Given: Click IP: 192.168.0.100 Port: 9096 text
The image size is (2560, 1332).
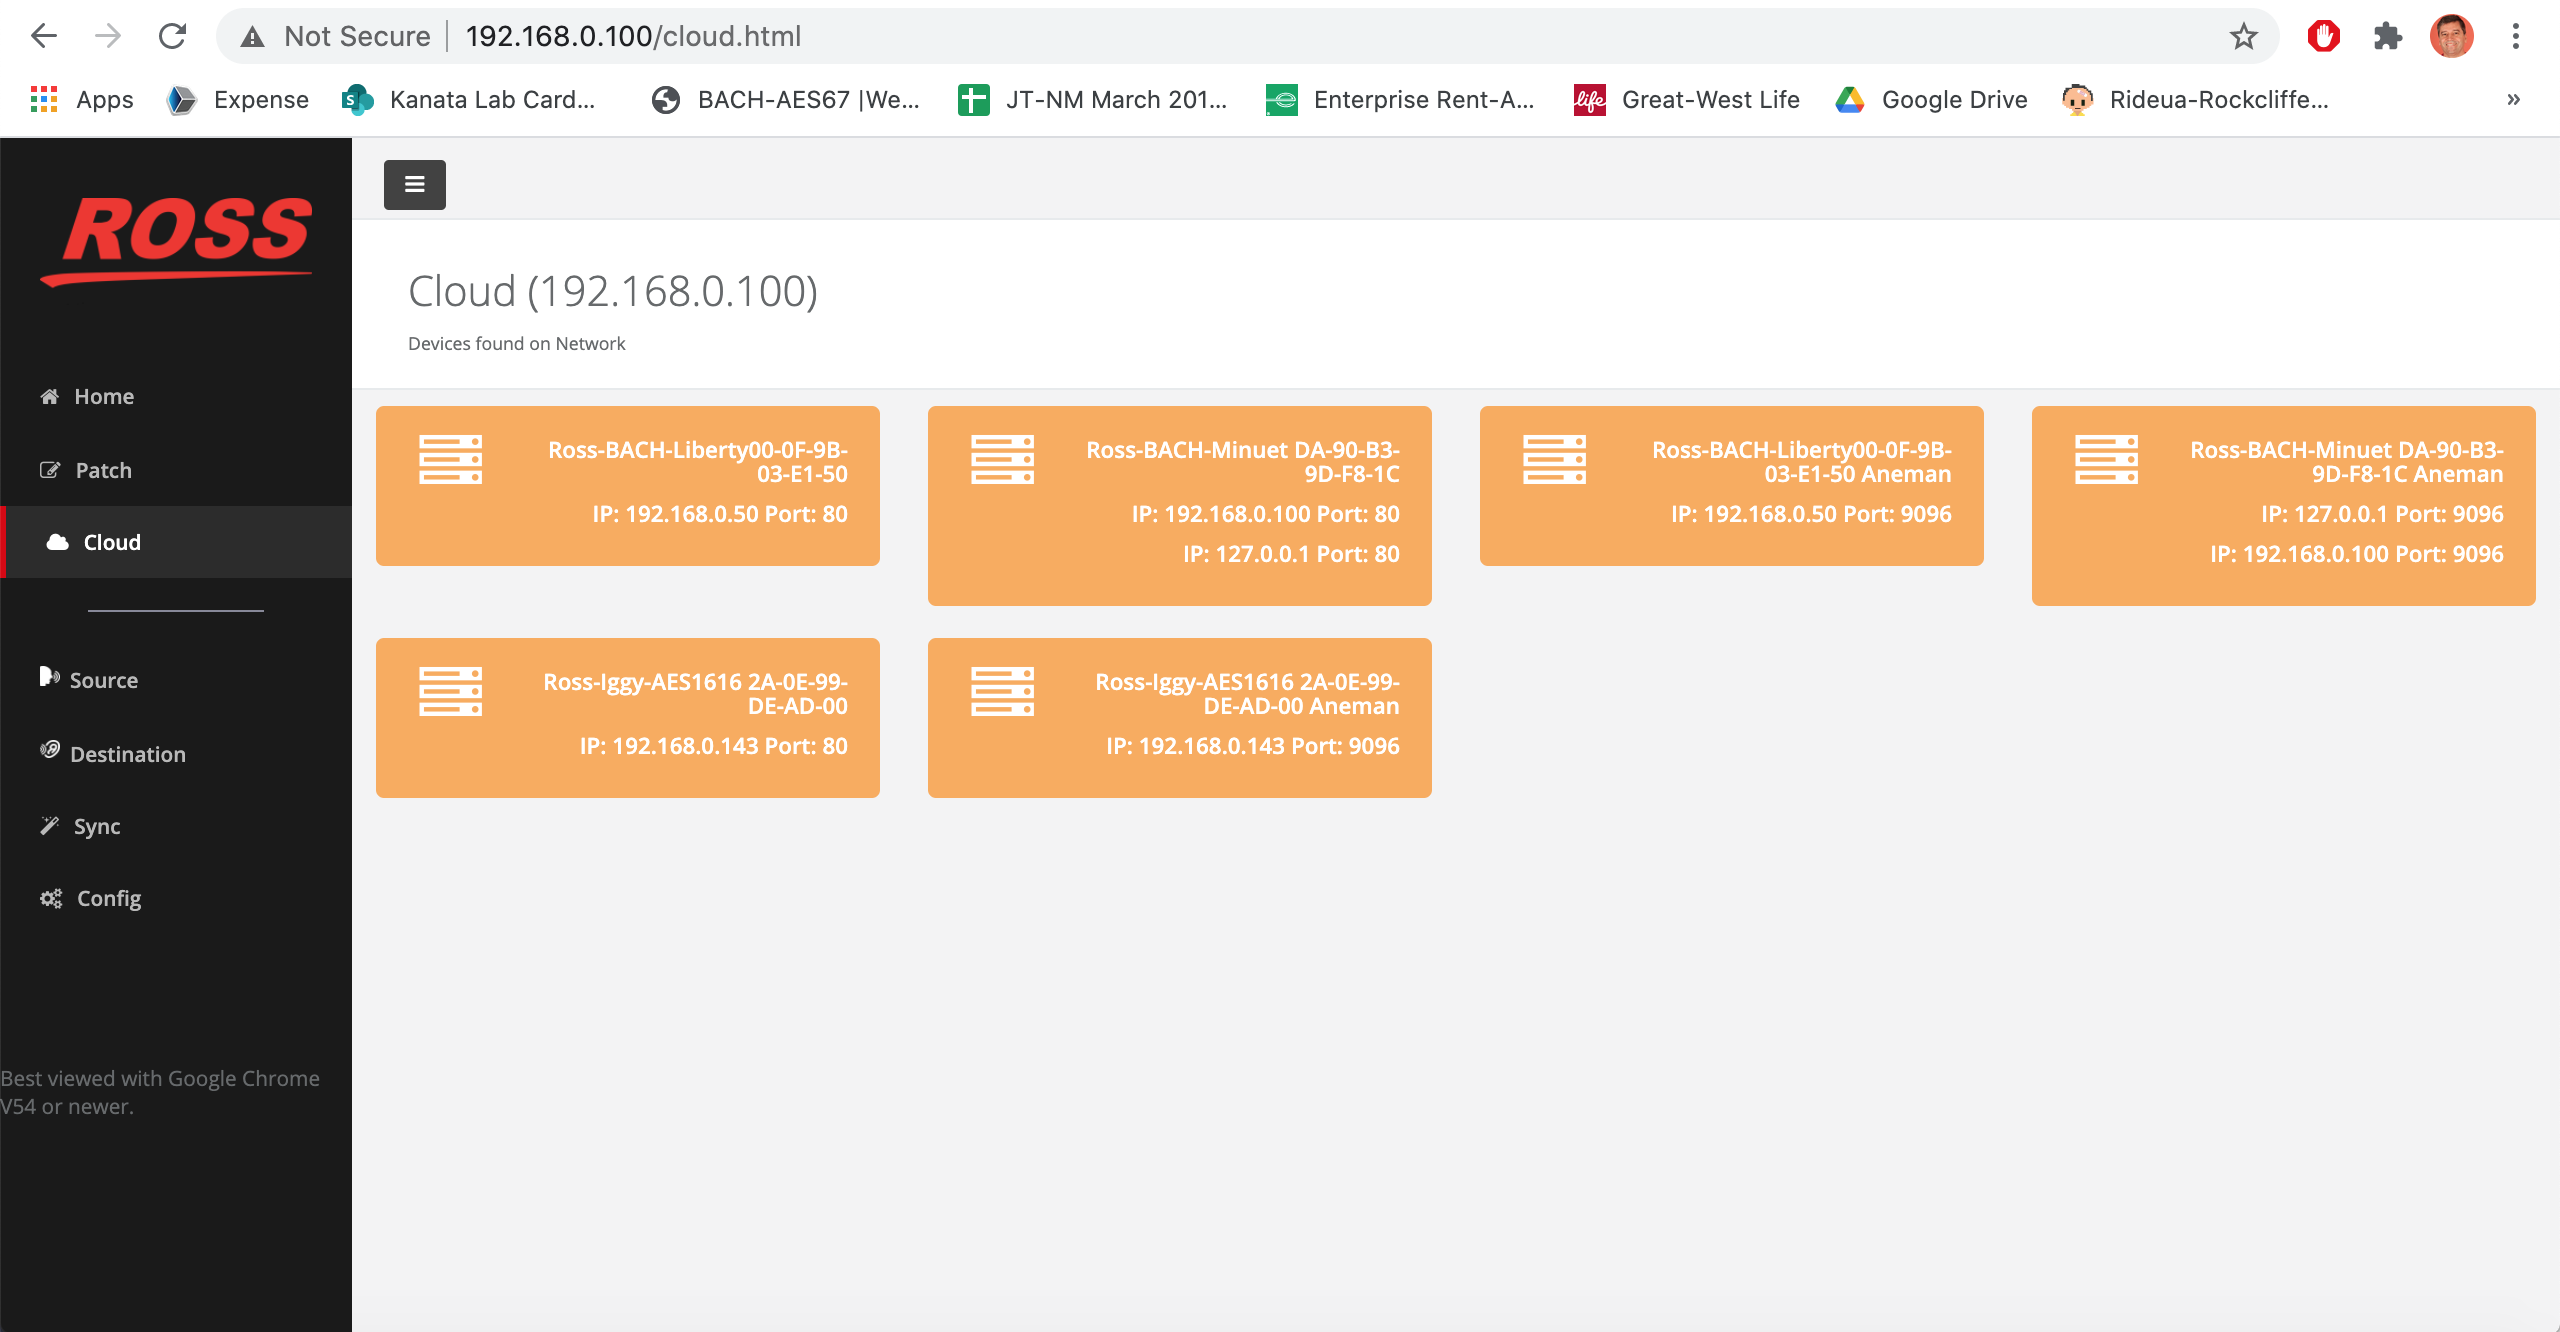Looking at the screenshot, I should pos(2357,554).
